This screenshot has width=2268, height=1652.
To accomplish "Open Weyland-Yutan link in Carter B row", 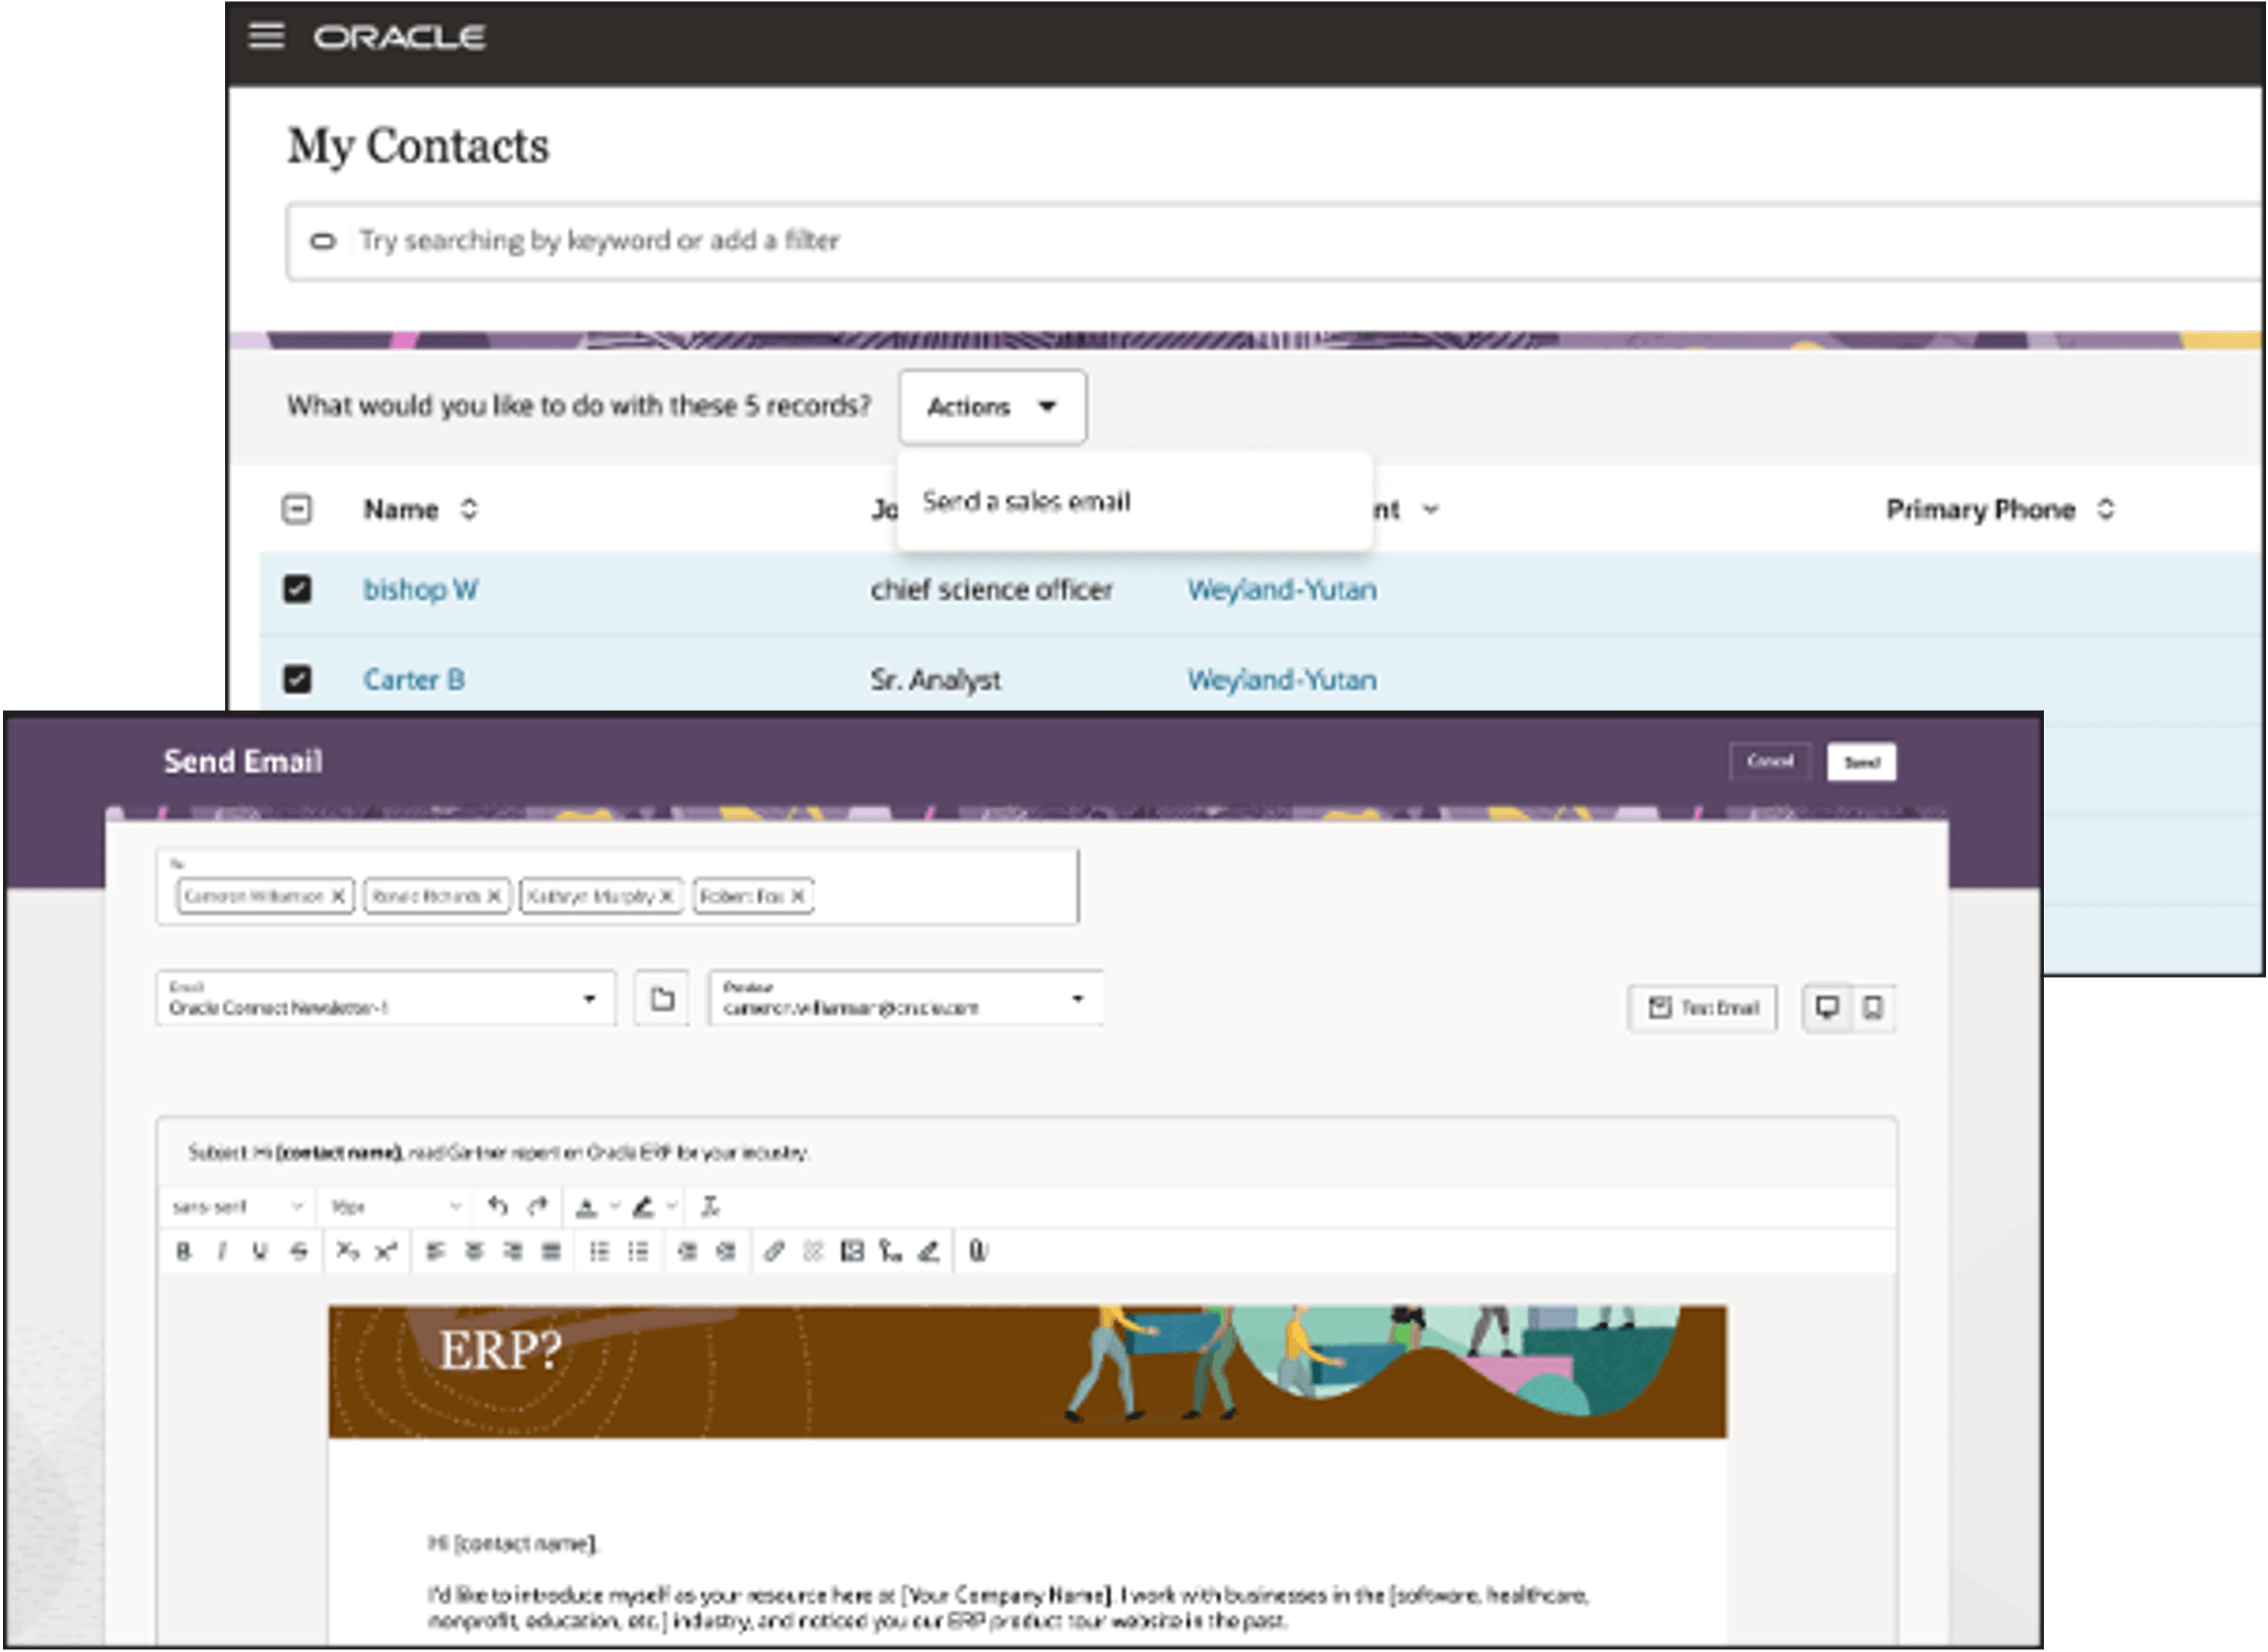I will coord(1282,680).
